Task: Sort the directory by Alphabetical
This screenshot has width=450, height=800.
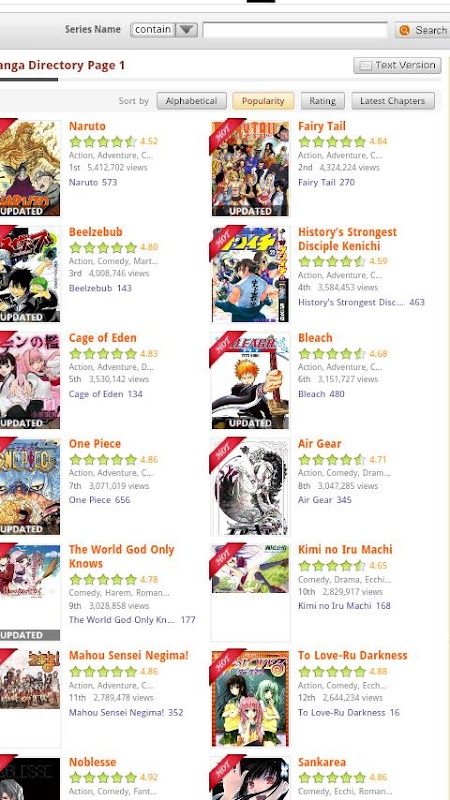Action: pos(191,101)
